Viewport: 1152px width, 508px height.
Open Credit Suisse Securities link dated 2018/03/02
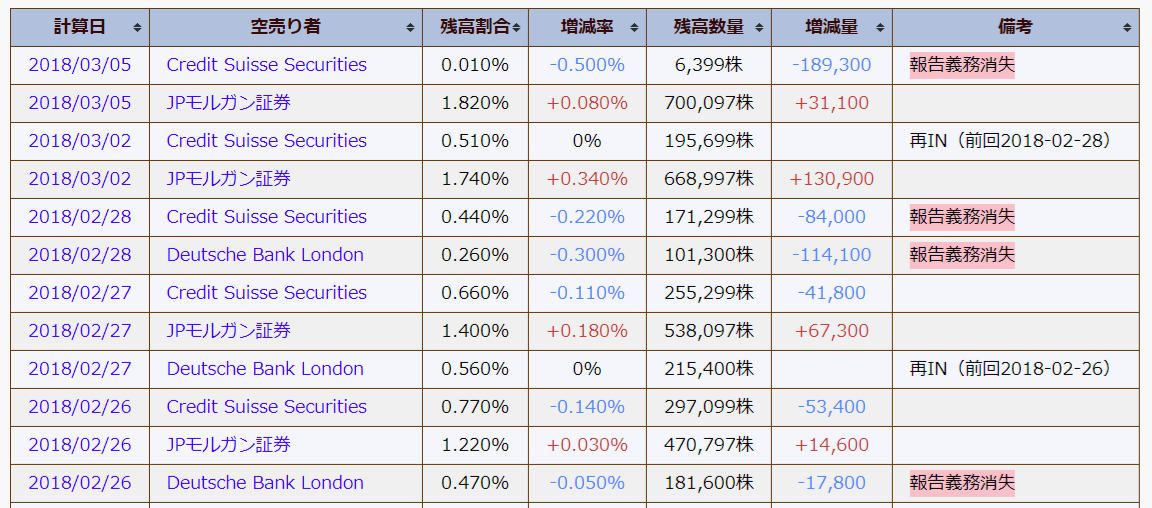pos(267,140)
